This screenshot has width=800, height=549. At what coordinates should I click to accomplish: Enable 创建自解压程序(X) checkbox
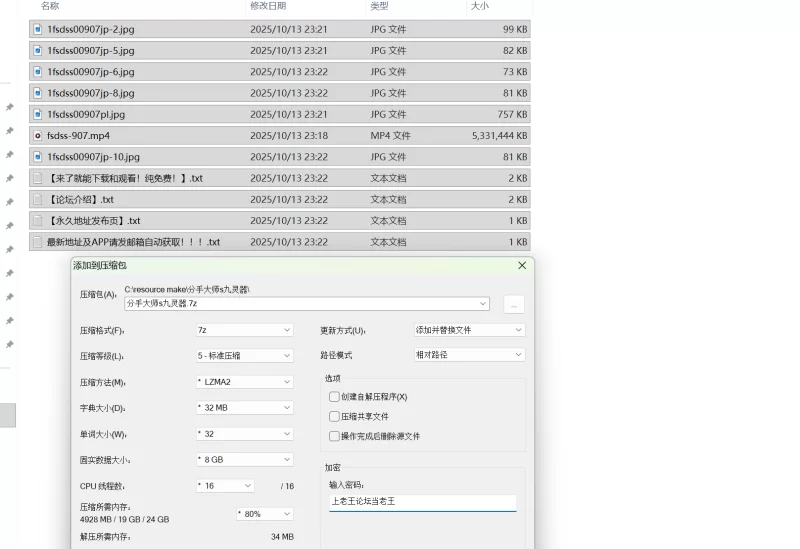point(334,397)
